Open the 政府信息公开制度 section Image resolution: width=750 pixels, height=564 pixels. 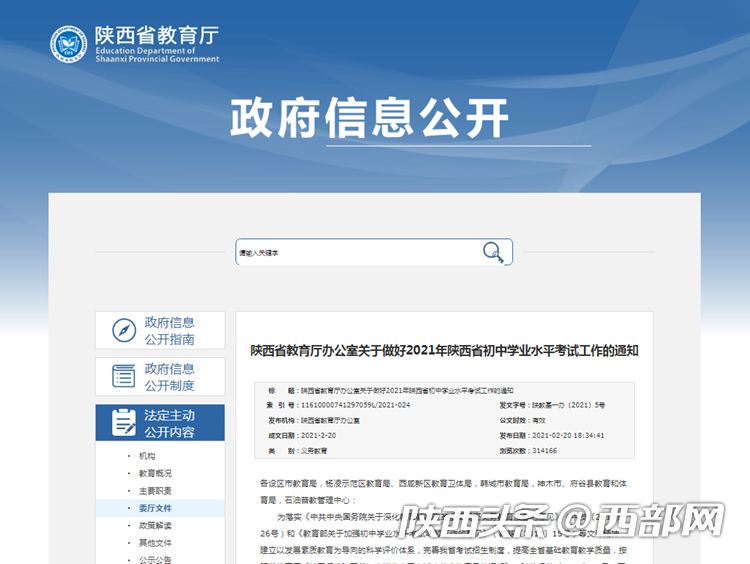point(169,376)
